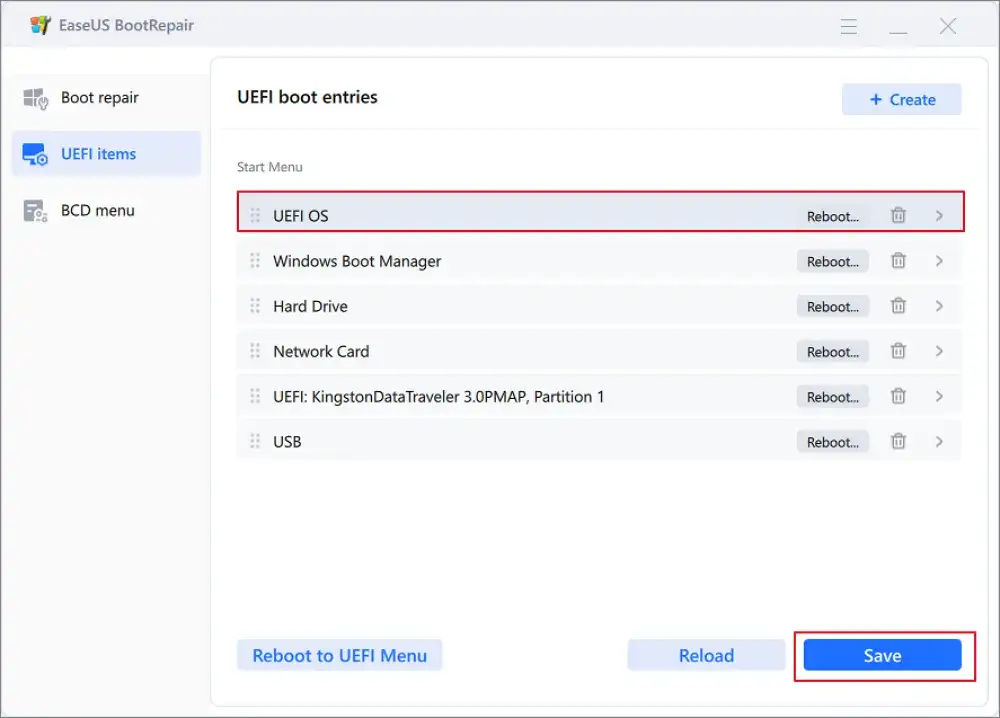Image resolution: width=1000 pixels, height=718 pixels.
Task: Click Reload to refresh boot entries
Action: click(706, 655)
